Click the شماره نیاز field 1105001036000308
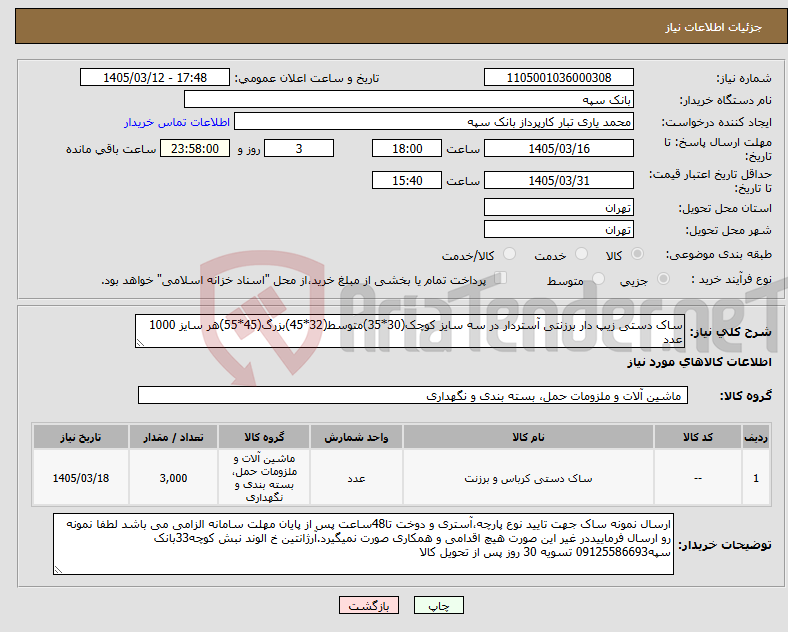The height and width of the screenshot is (632, 788). (558, 77)
